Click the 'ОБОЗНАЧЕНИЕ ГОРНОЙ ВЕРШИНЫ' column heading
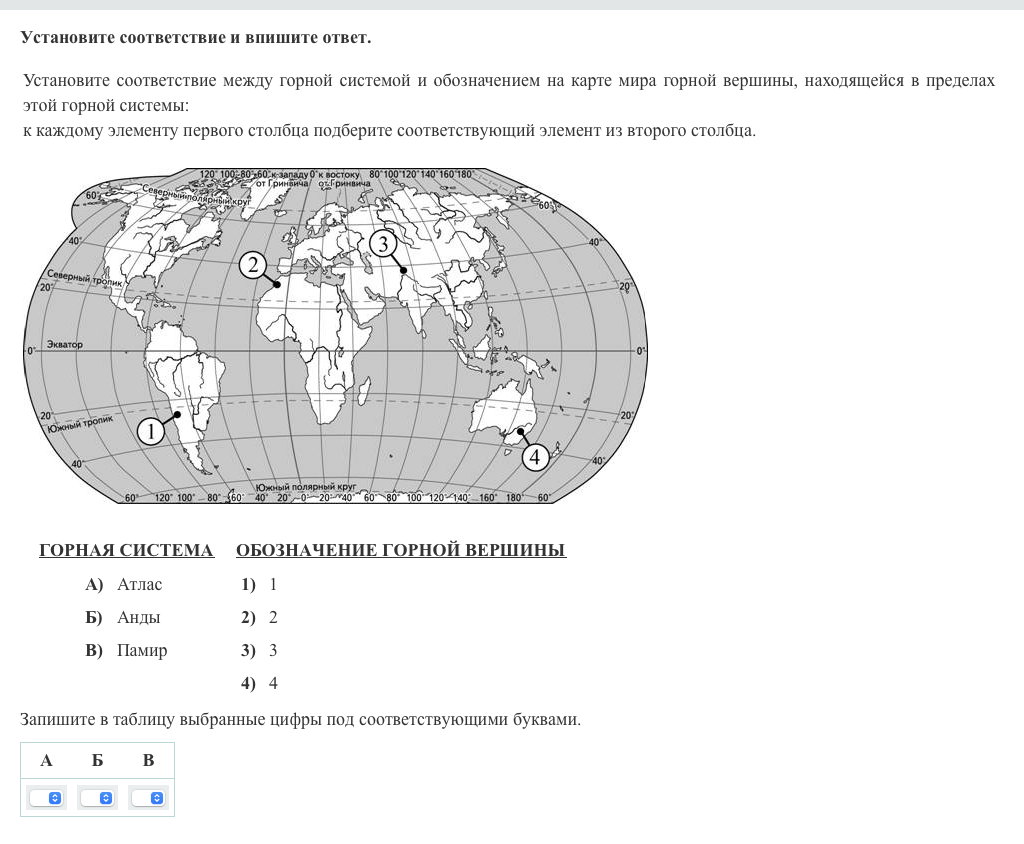 (401, 550)
